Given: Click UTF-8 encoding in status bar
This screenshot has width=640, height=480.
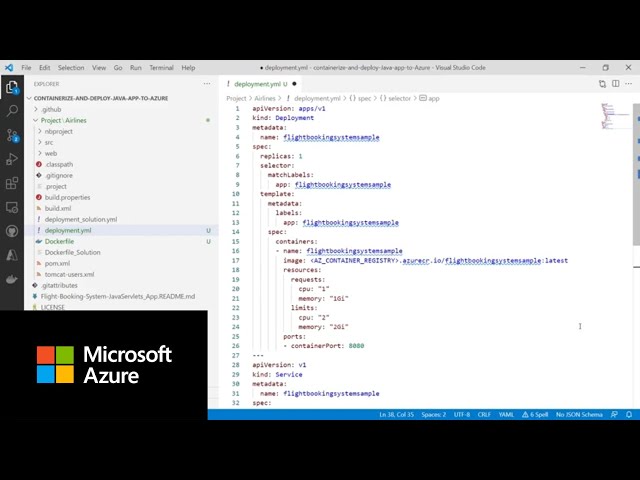Looking at the screenshot, I should (x=462, y=415).
